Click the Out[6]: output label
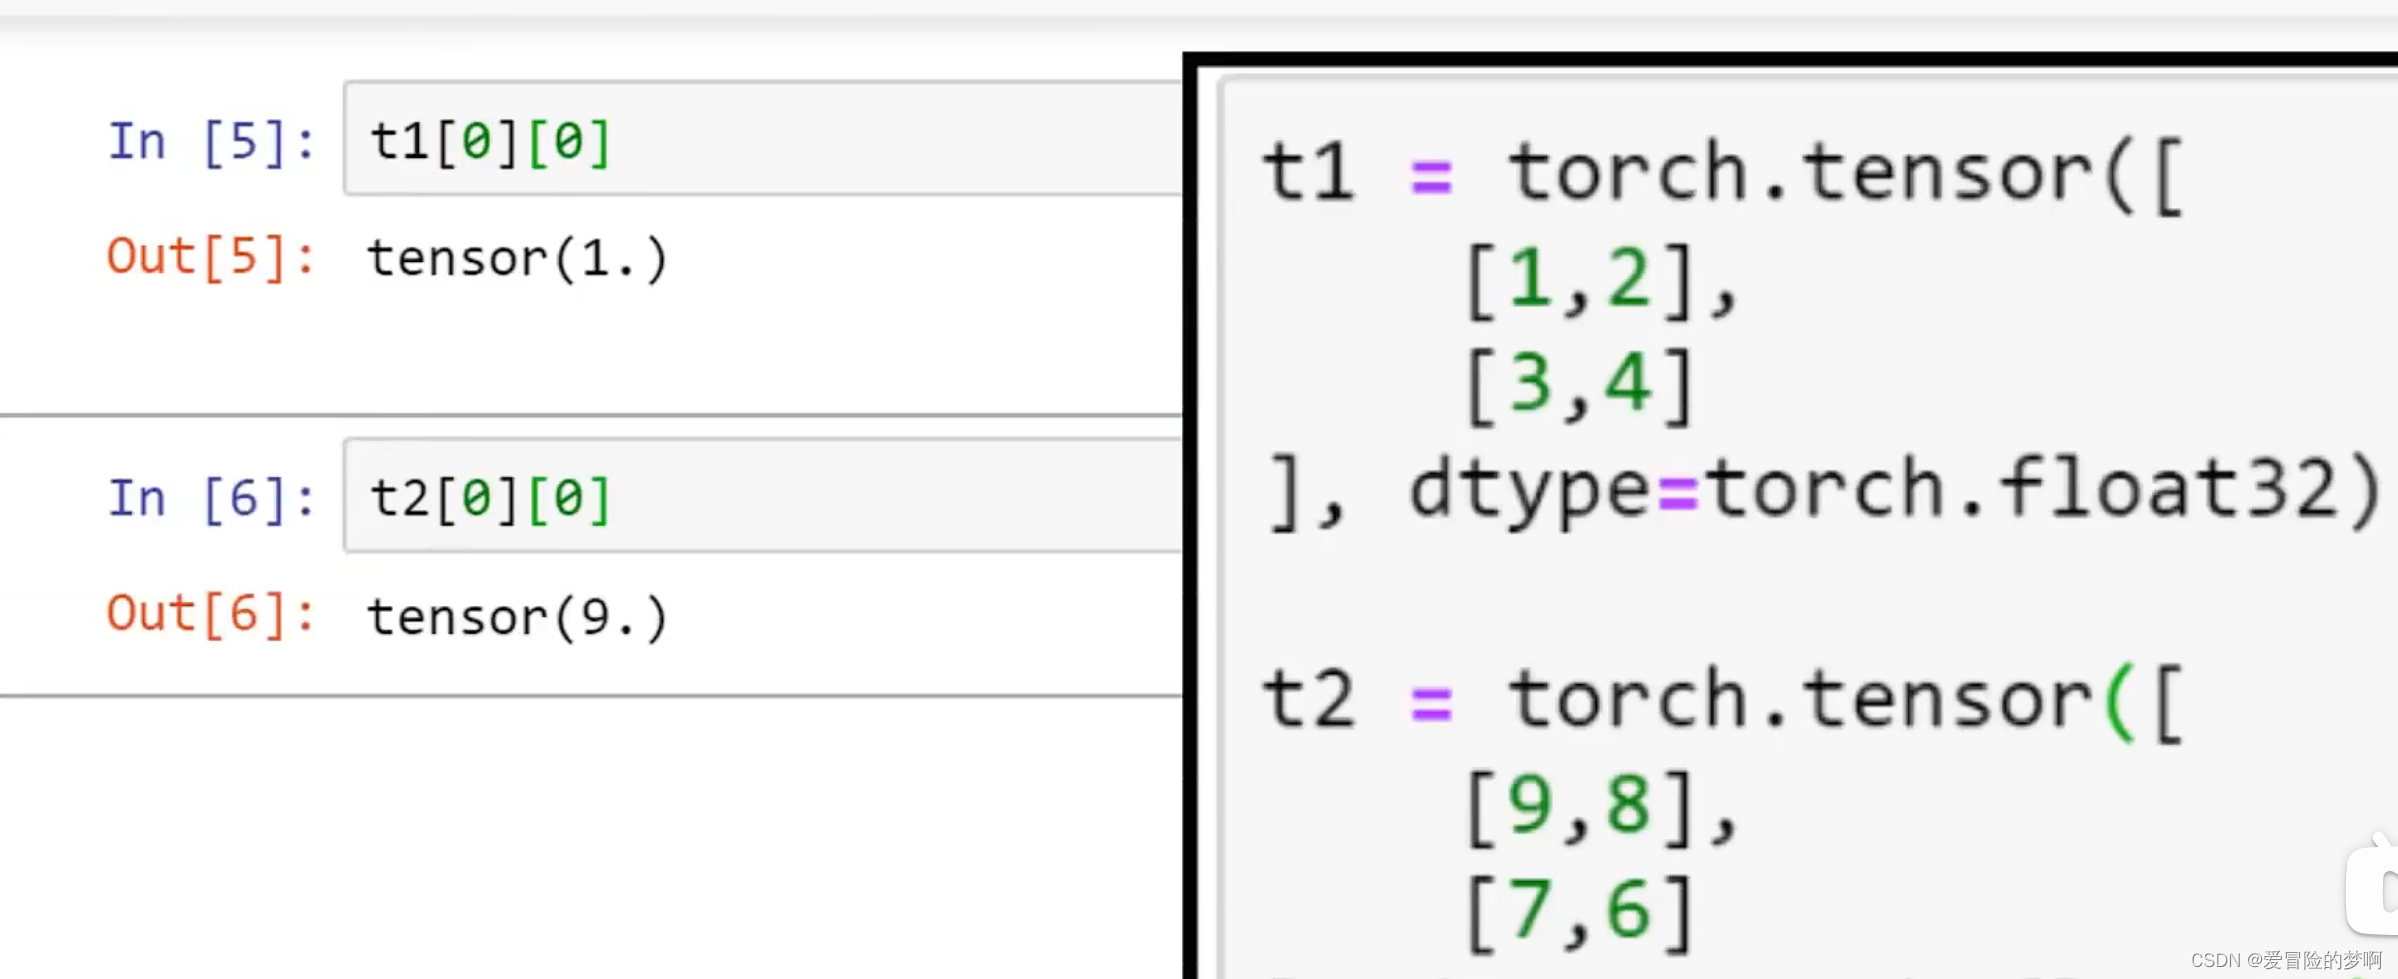The width and height of the screenshot is (2398, 979). tap(211, 614)
